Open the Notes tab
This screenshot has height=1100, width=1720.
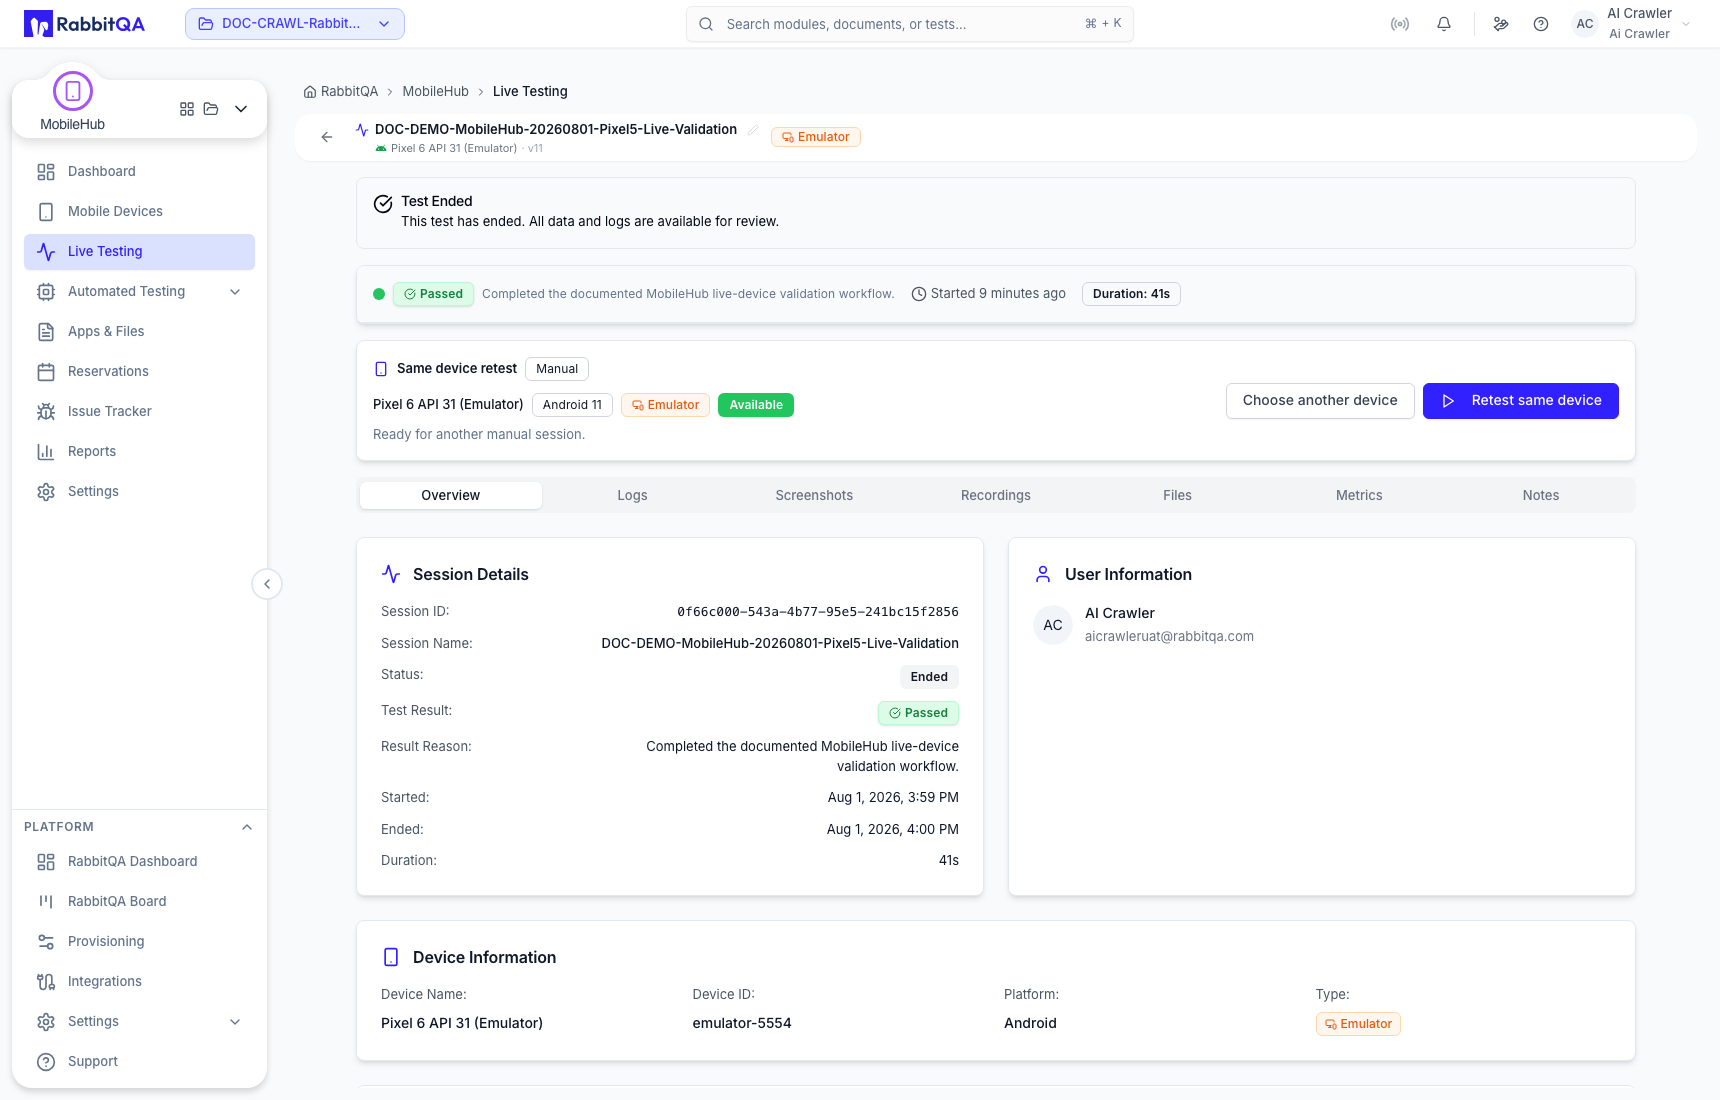coord(1541,495)
